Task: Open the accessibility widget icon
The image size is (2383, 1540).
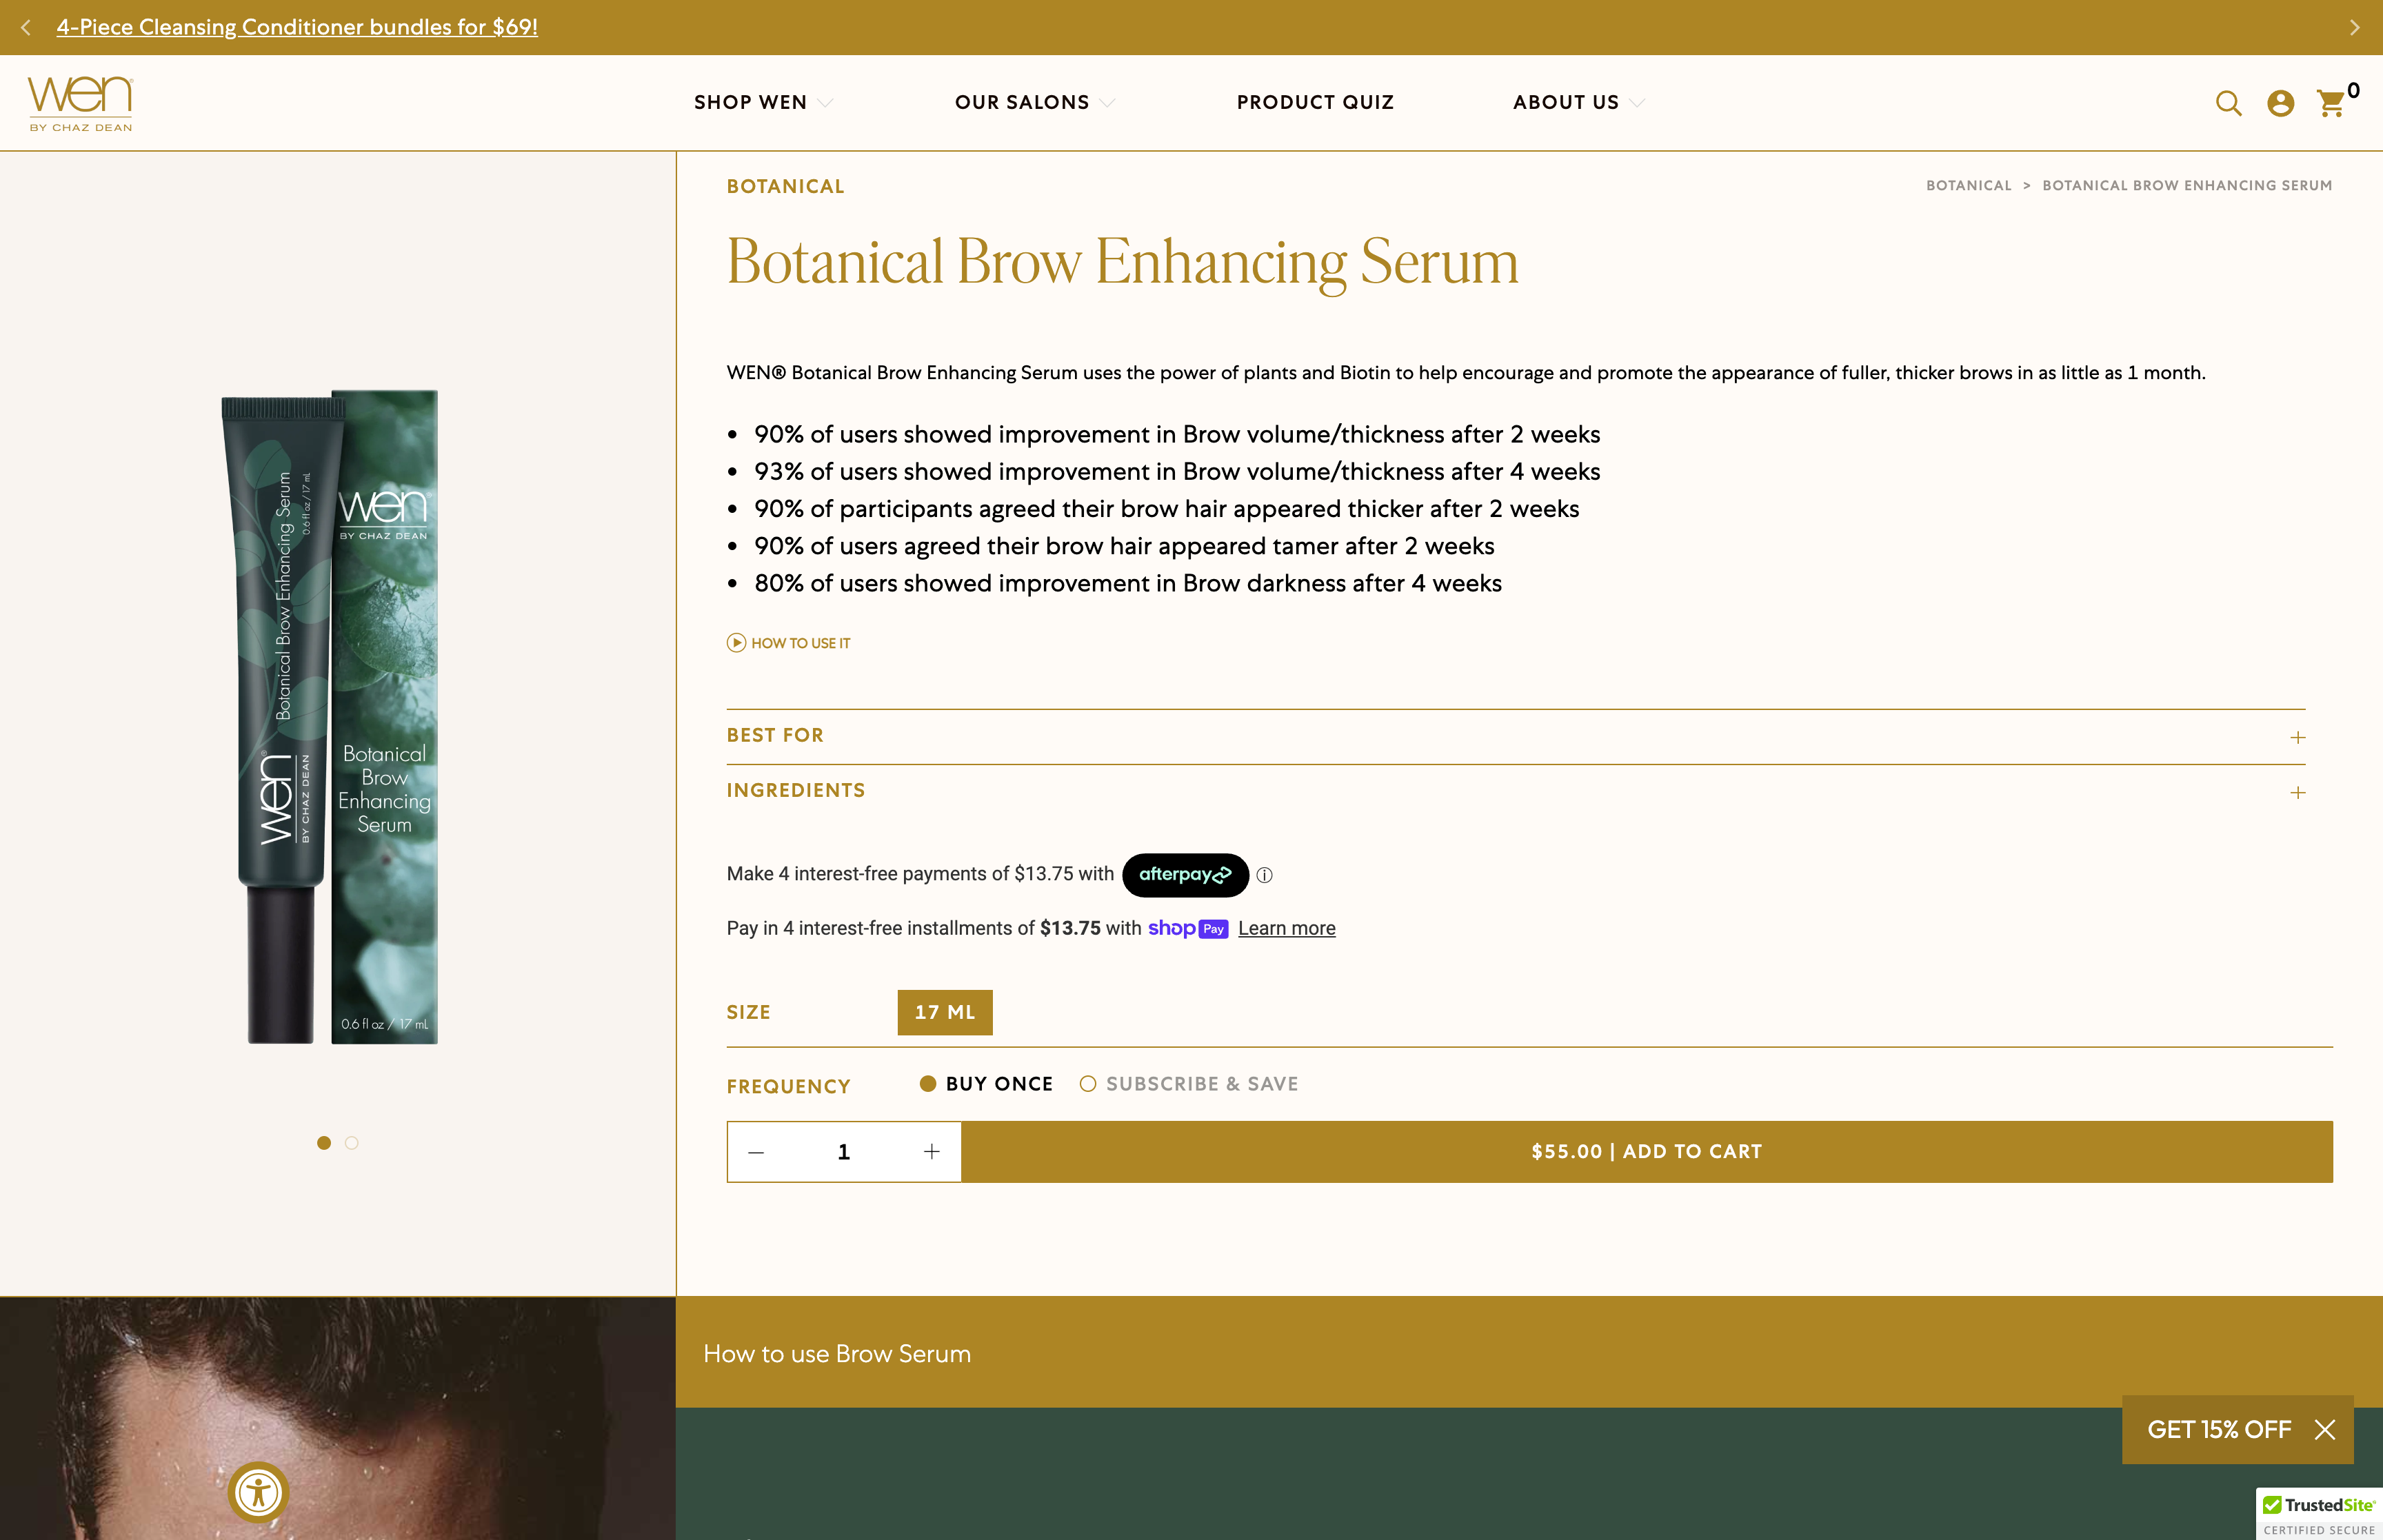Action: 258,1492
